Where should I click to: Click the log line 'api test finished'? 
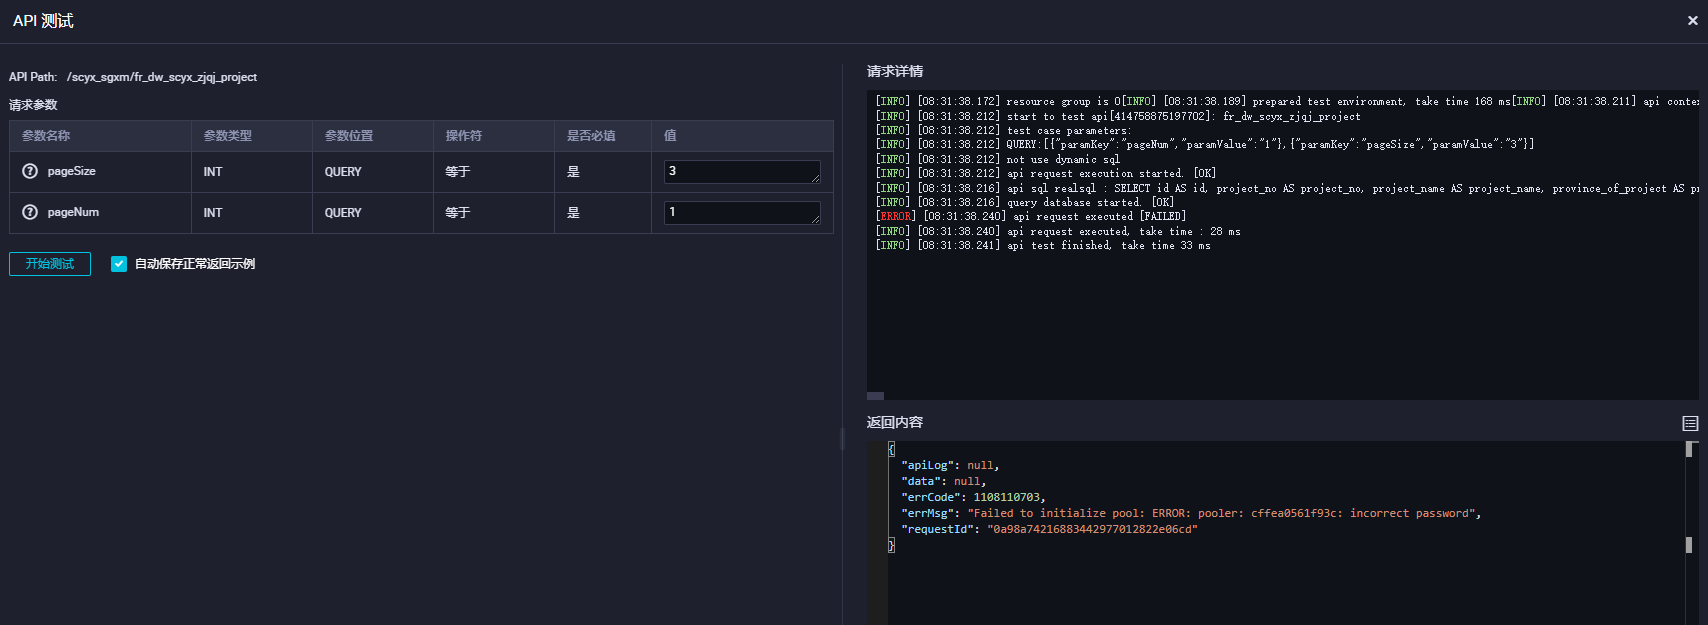(1043, 246)
